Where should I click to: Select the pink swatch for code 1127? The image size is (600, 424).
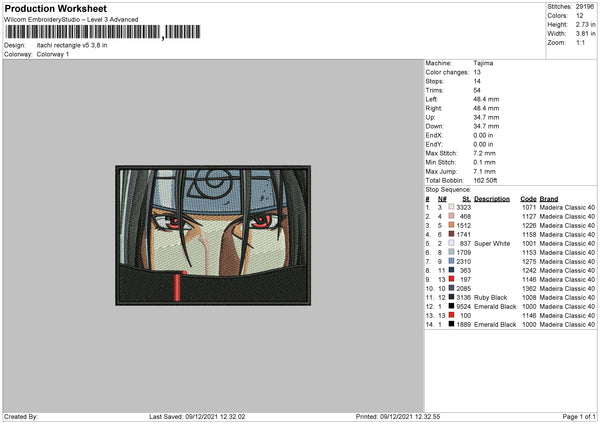pyautogui.click(x=452, y=216)
